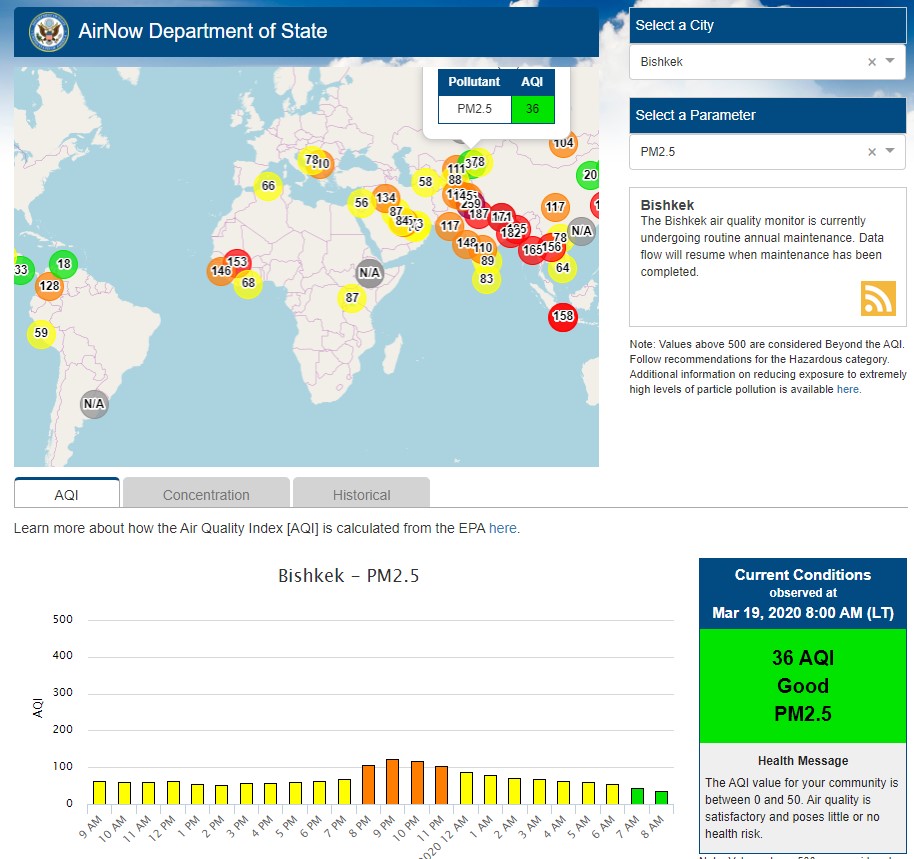Click the green 18 map marker
Image resolution: width=914 pixels, height=859 pixels.
pos(64,265)
